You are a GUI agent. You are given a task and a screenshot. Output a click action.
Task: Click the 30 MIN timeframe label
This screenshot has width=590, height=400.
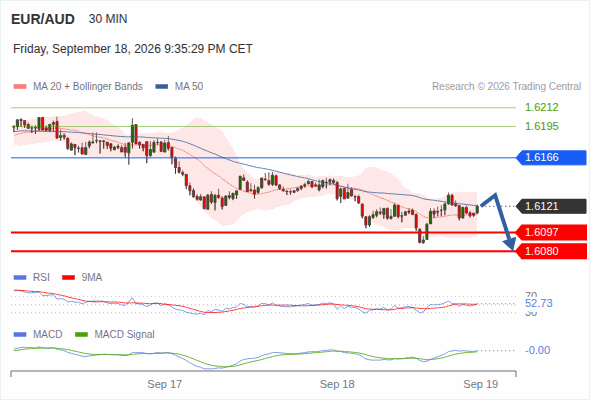(108, 19)
